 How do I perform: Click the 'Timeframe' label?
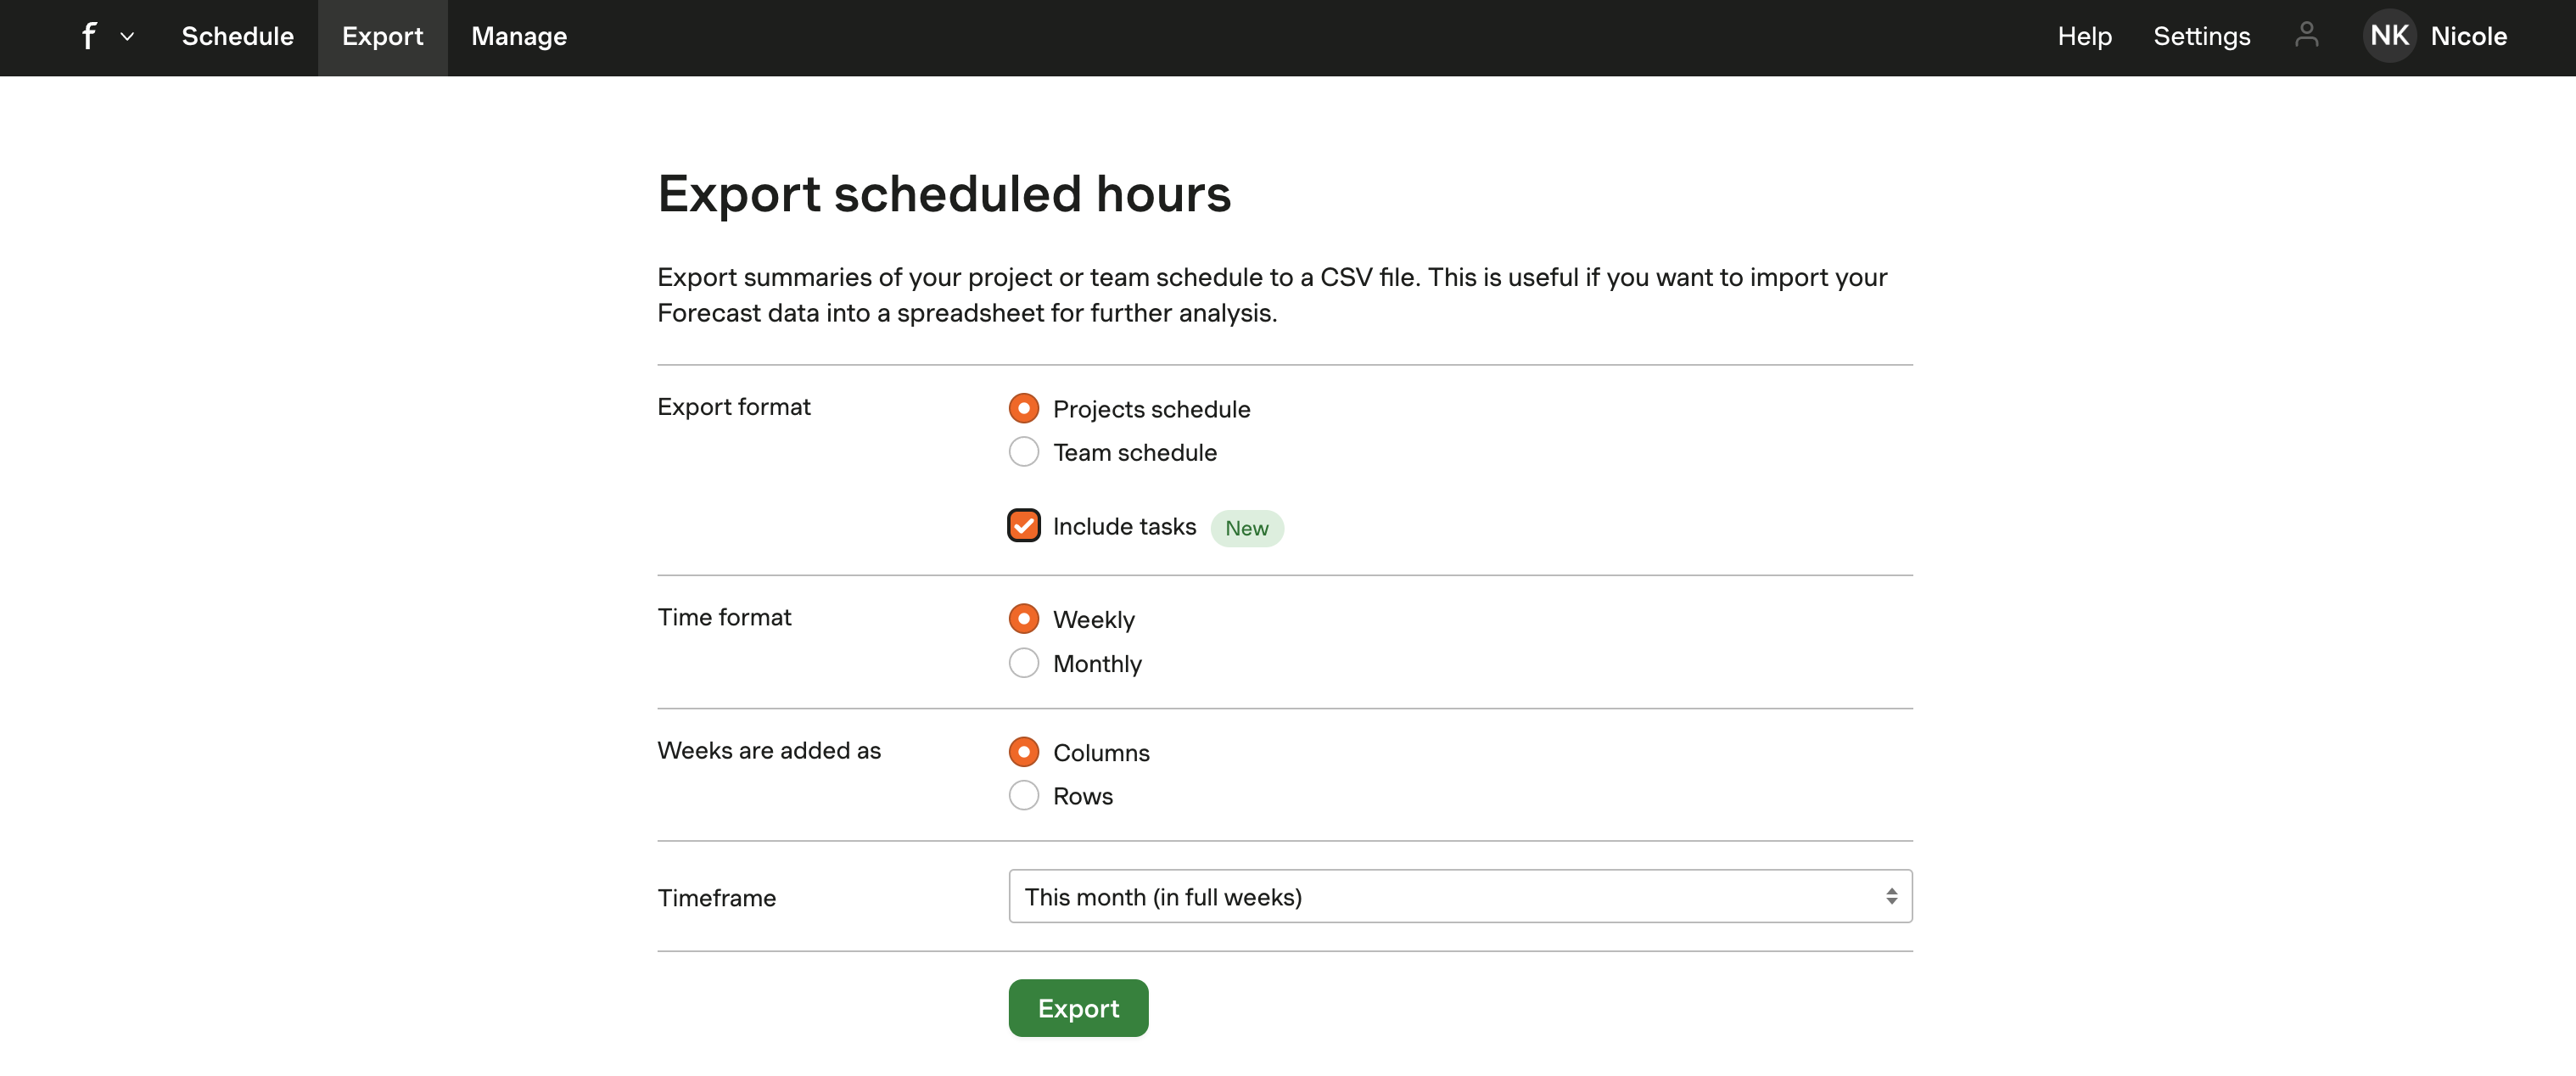pyautogui.click(x=716, y=898)
